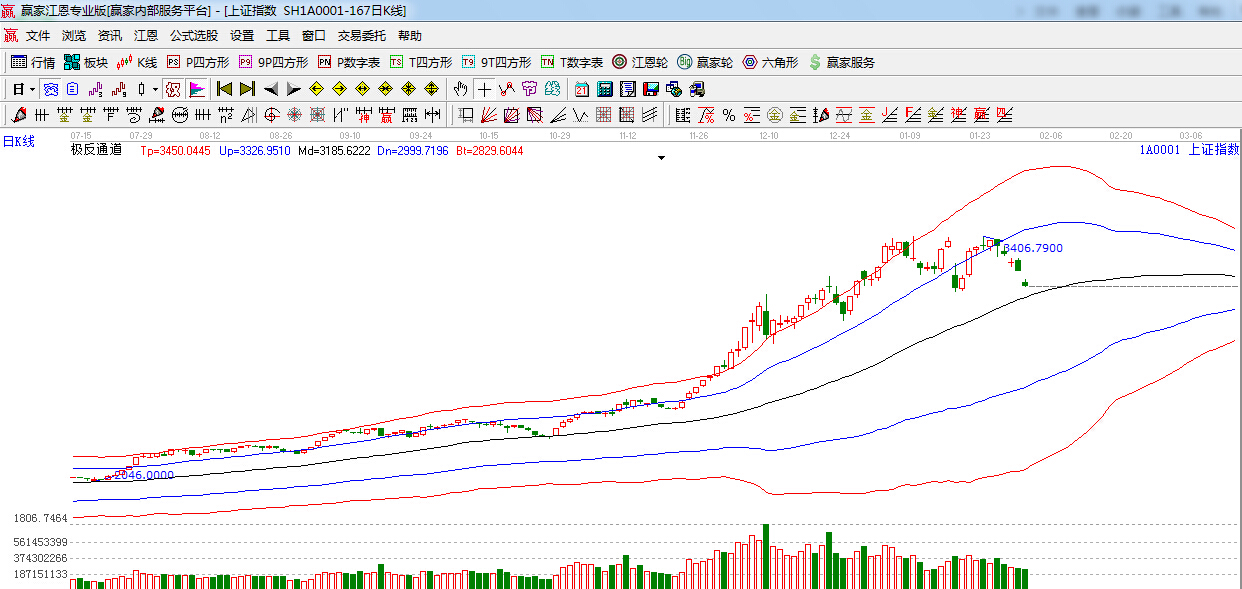
Task: Toggle the crosshair cursor button
Action: pyautogui.click(x=484, y=89)
